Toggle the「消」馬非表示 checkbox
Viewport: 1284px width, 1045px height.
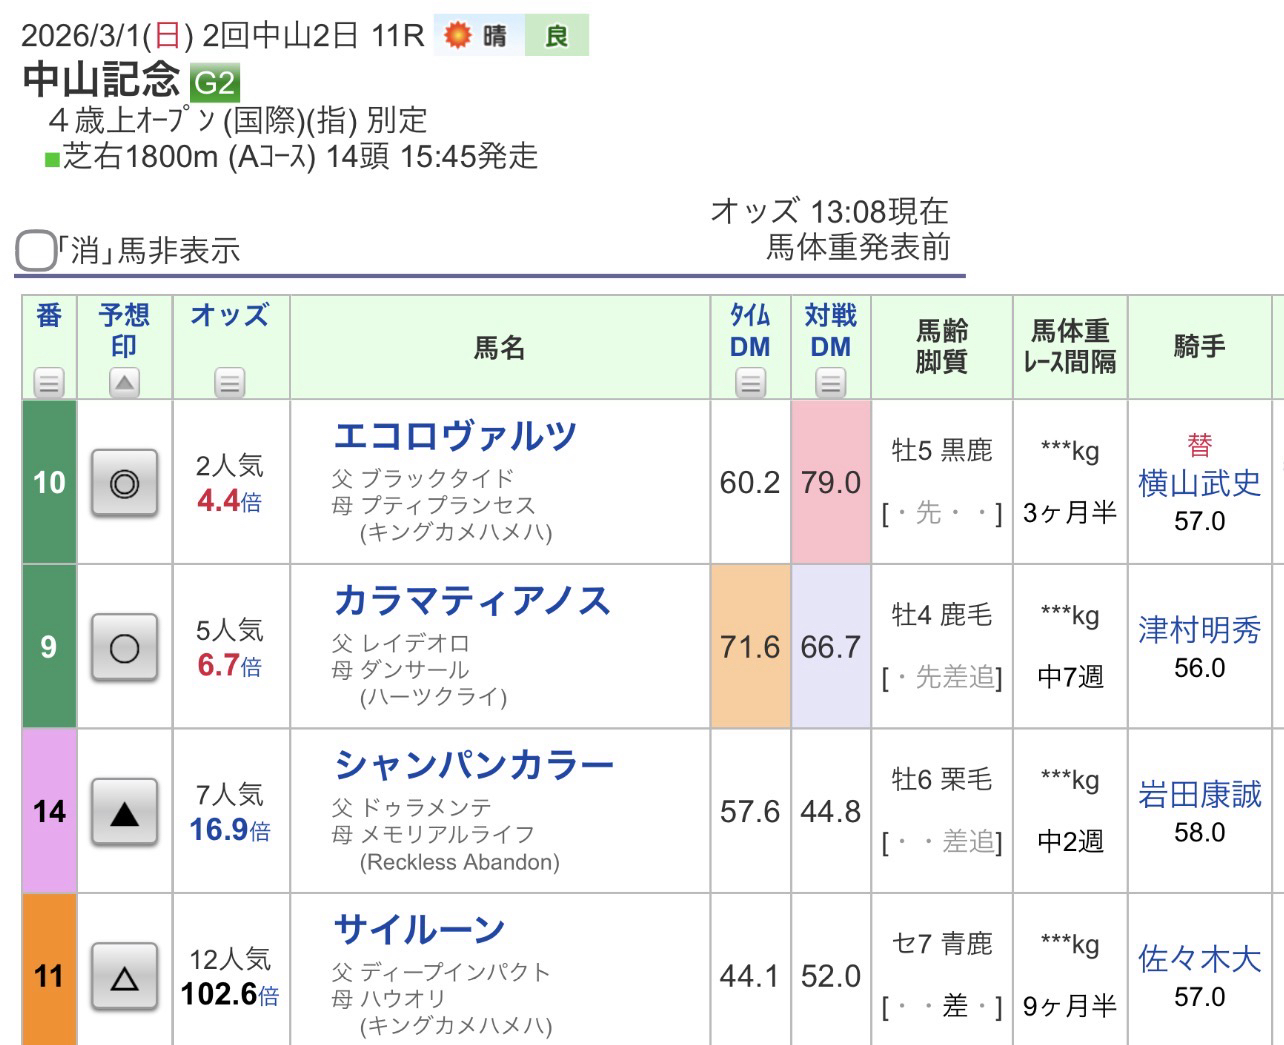36,250
